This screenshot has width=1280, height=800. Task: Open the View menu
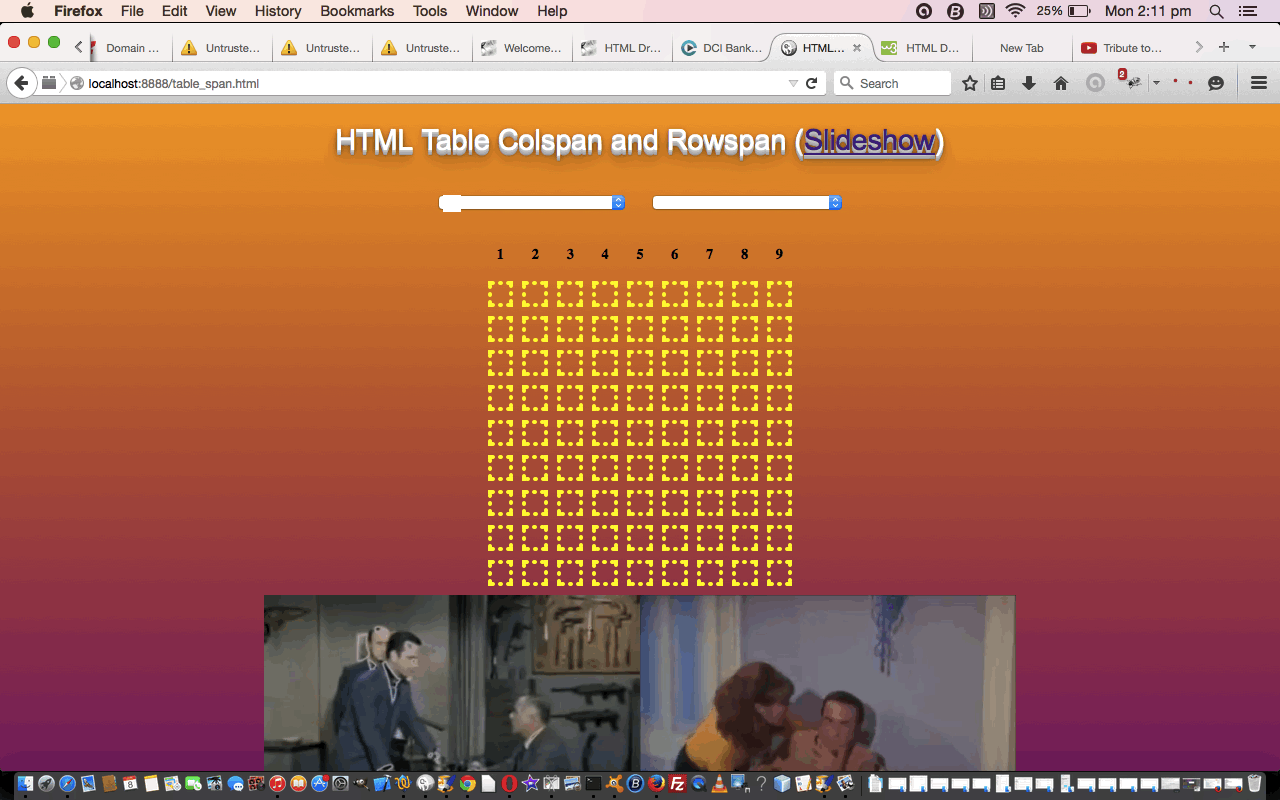221,11
